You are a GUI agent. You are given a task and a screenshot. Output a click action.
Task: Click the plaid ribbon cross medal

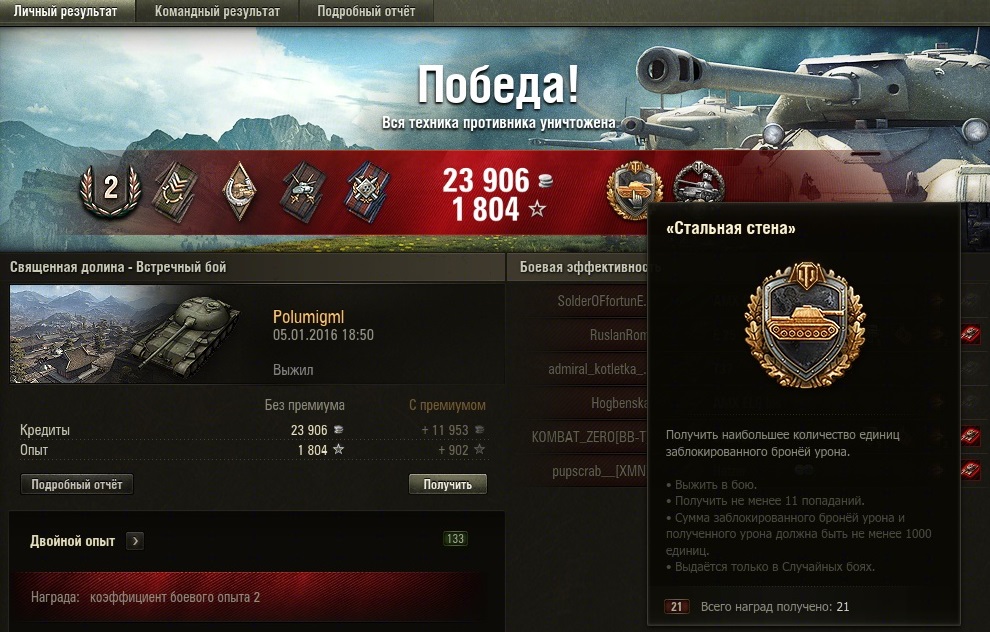point(367,192)
